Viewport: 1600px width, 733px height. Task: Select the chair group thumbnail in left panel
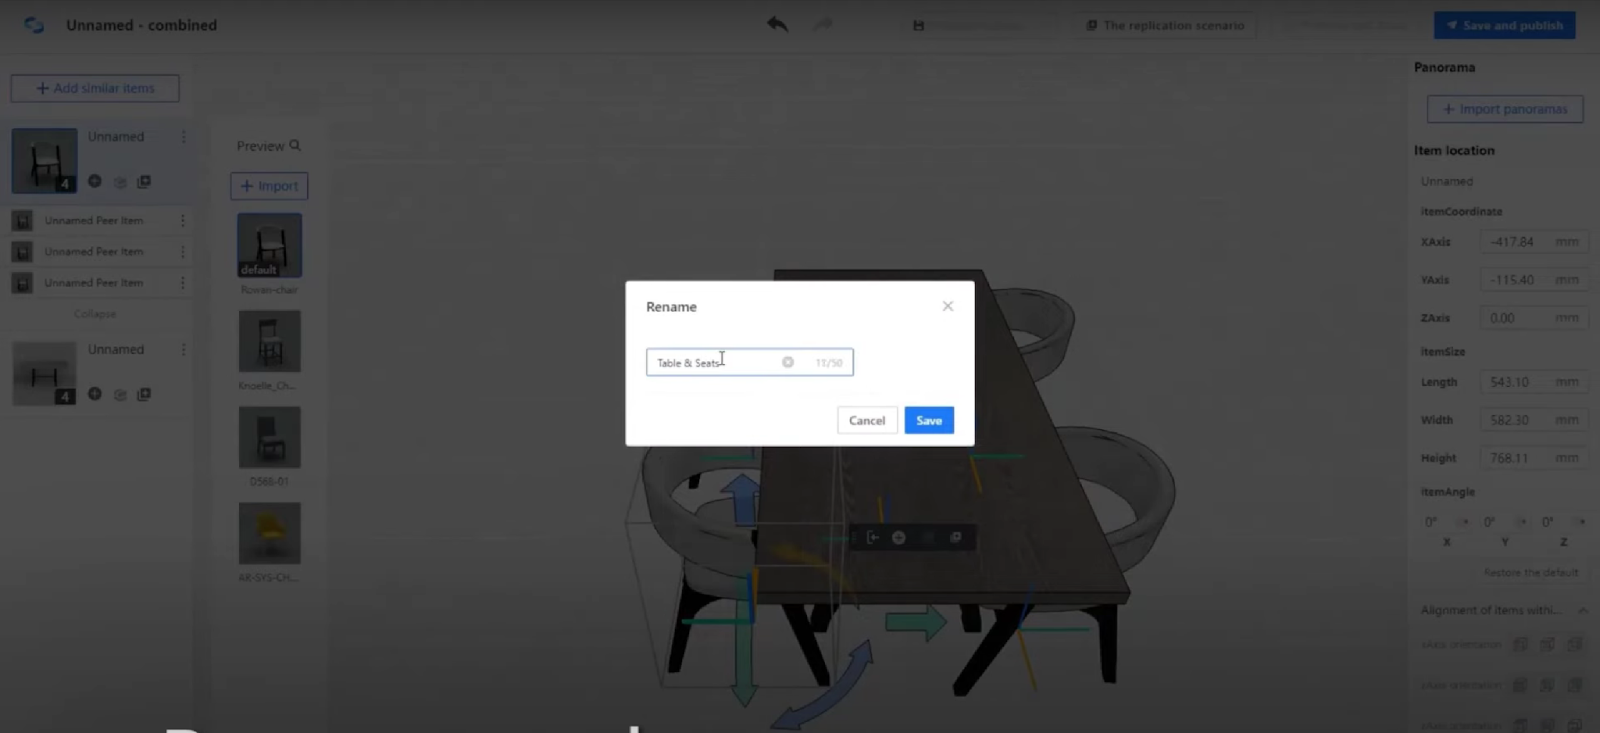pos(45,160)
